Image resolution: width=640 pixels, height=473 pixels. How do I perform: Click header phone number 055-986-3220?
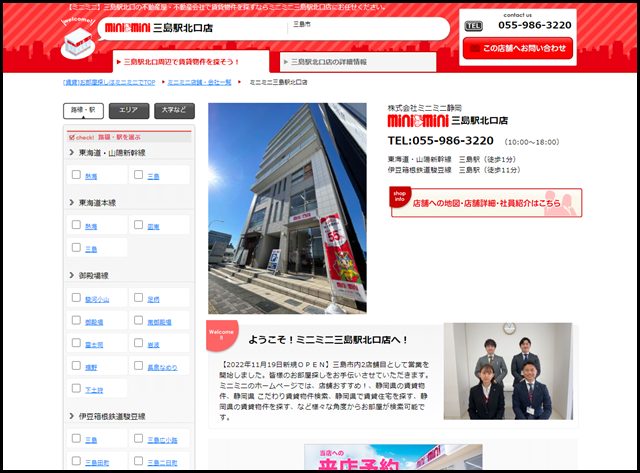coord(535,25)
